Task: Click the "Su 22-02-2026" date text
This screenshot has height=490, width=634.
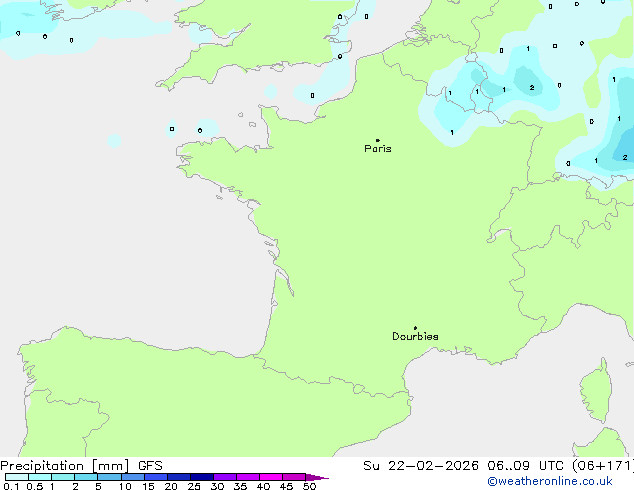Action: (421, 466)
